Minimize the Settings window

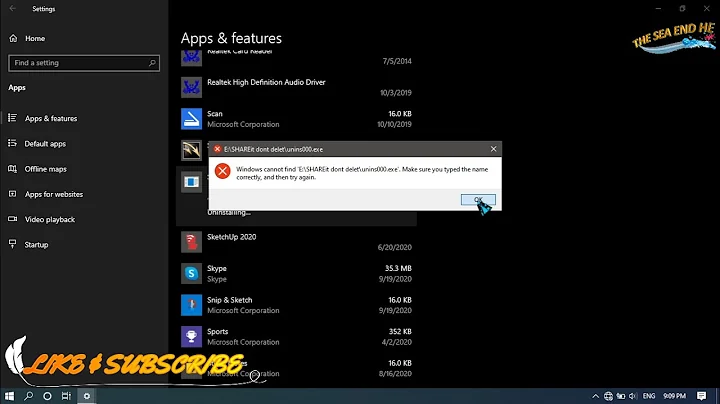point(658,8)
